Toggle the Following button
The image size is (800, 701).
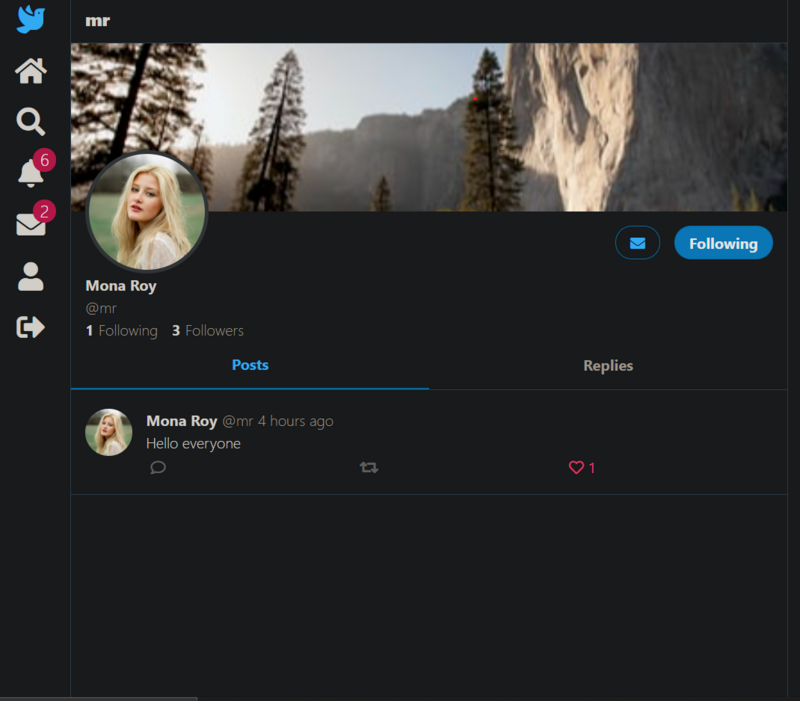click(x=723, y=243)
